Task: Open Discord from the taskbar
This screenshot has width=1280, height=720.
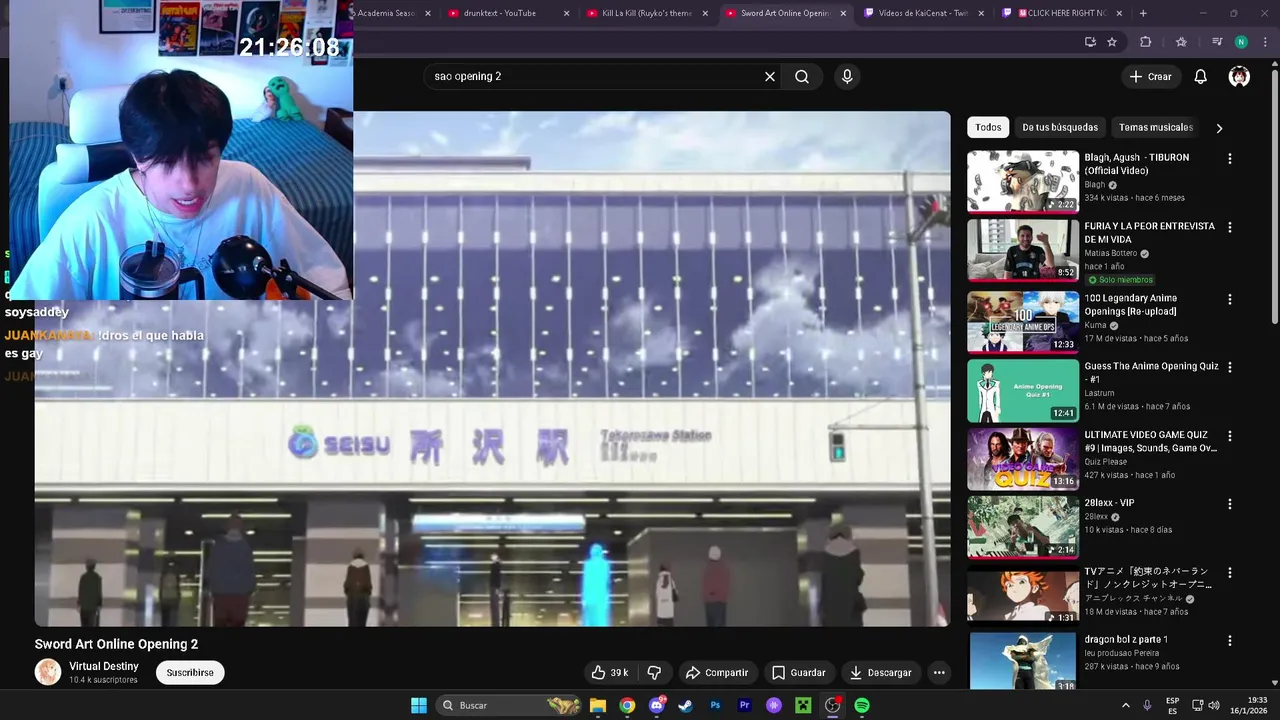Action: [657, 705]
